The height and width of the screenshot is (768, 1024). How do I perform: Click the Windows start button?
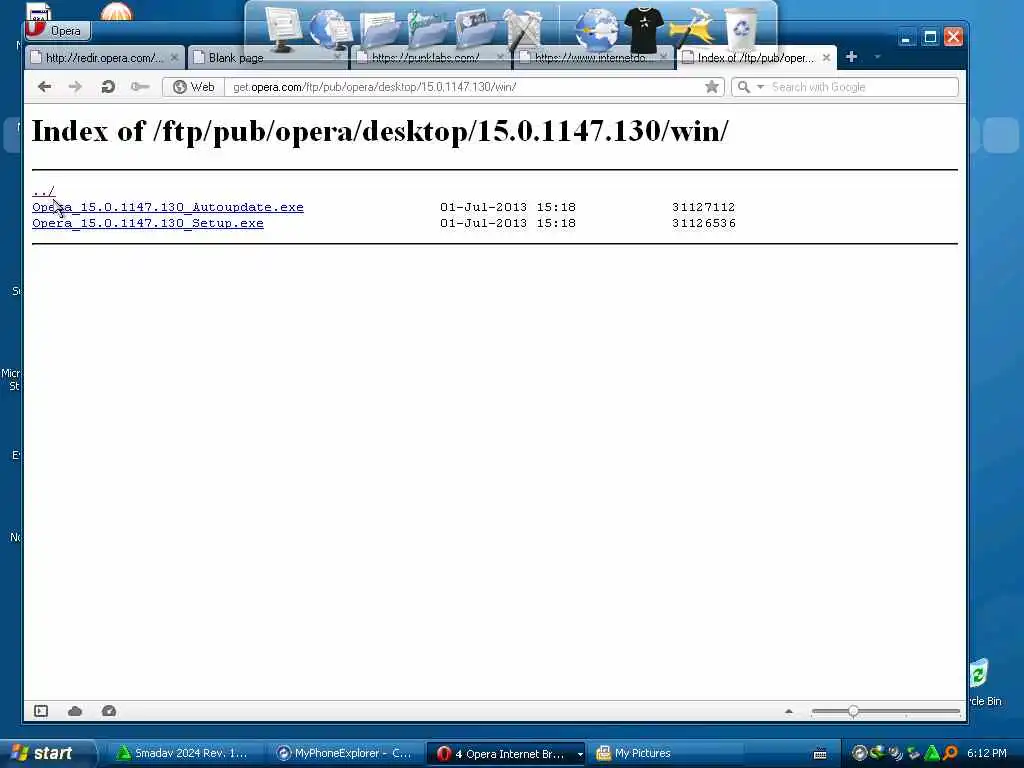[46, 753]
